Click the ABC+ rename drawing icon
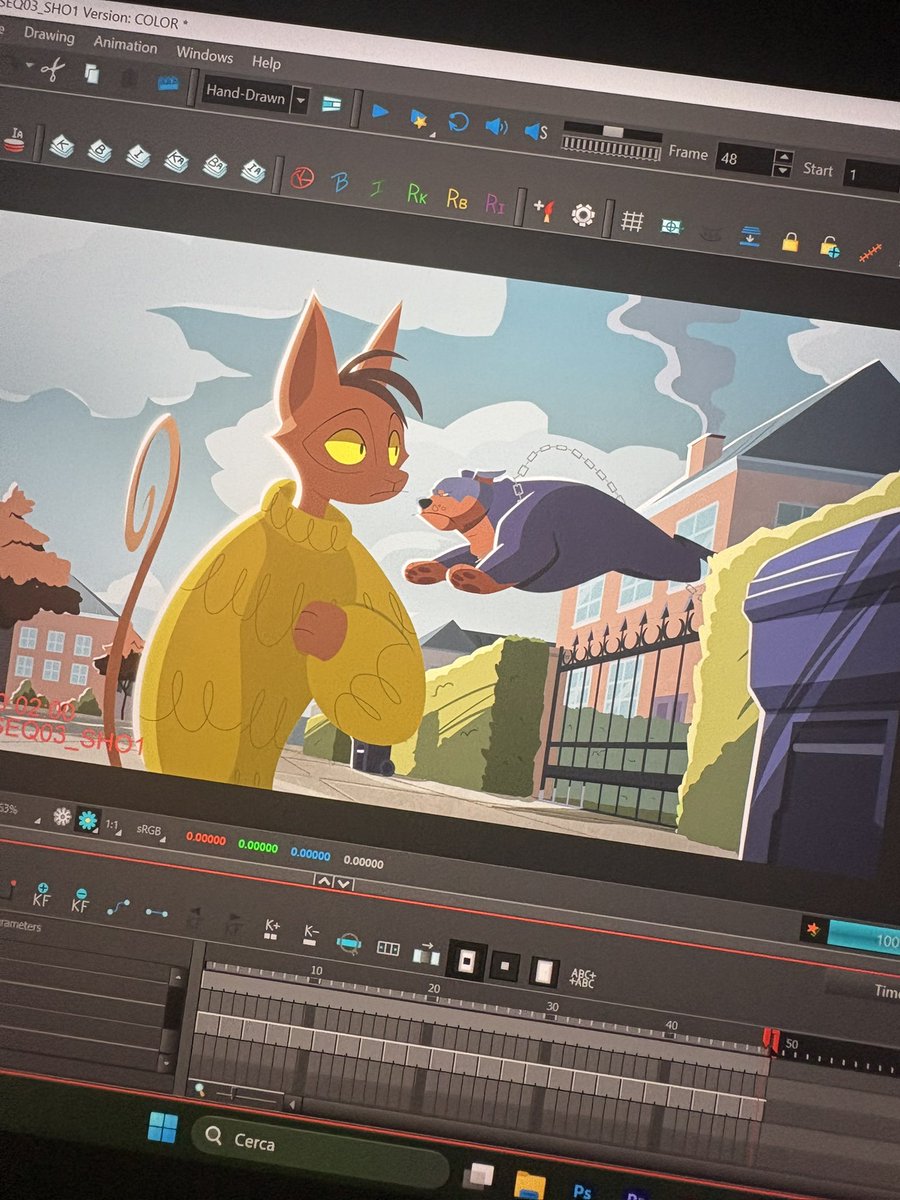This screenshot has width=900, height=1200. [583, 979]
